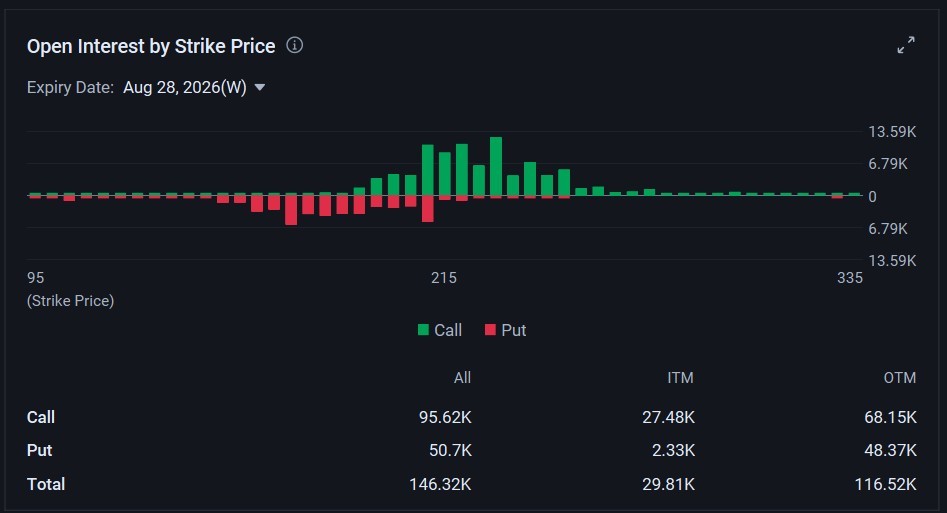Click the (Strike Price) axis caption
The height and width of the screenshot is (513, 947).
click(x=71, y=301)
